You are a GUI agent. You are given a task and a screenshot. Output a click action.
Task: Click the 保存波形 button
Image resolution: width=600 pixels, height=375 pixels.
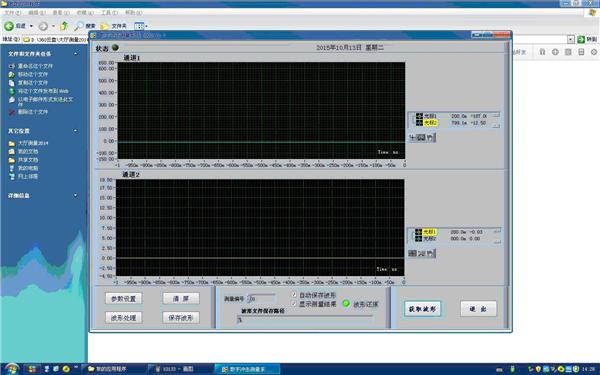tap(181, 318)
